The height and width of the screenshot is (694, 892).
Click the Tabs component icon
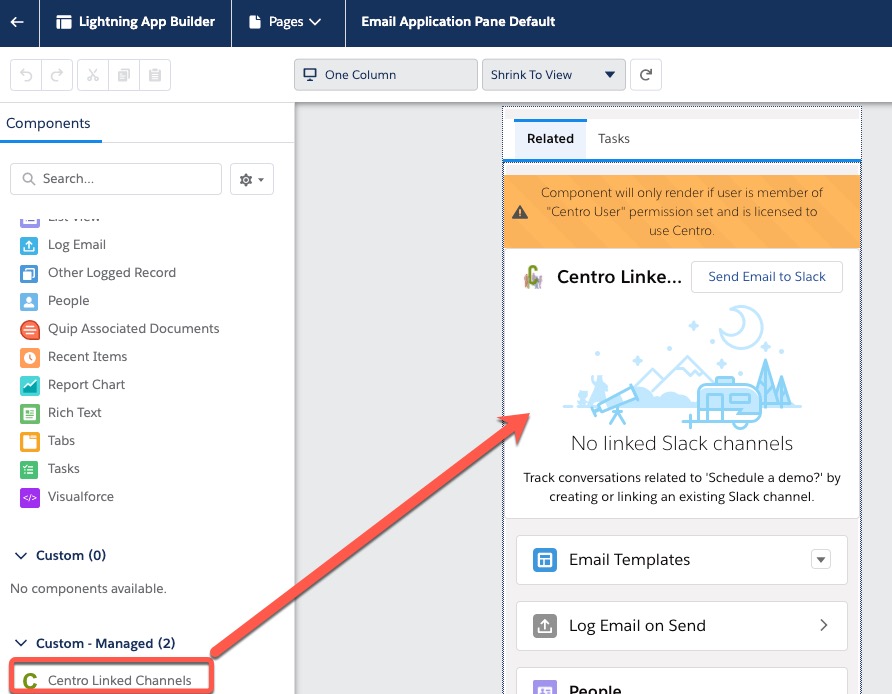[30, 441]
